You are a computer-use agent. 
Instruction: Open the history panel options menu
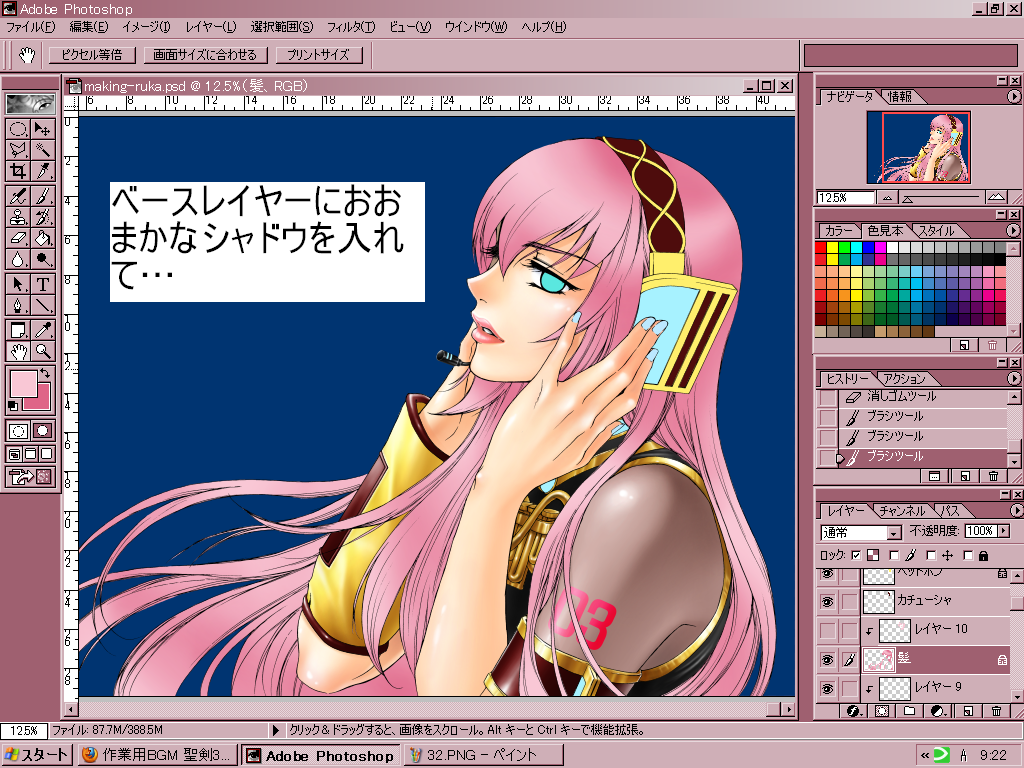click(1014, 378)
